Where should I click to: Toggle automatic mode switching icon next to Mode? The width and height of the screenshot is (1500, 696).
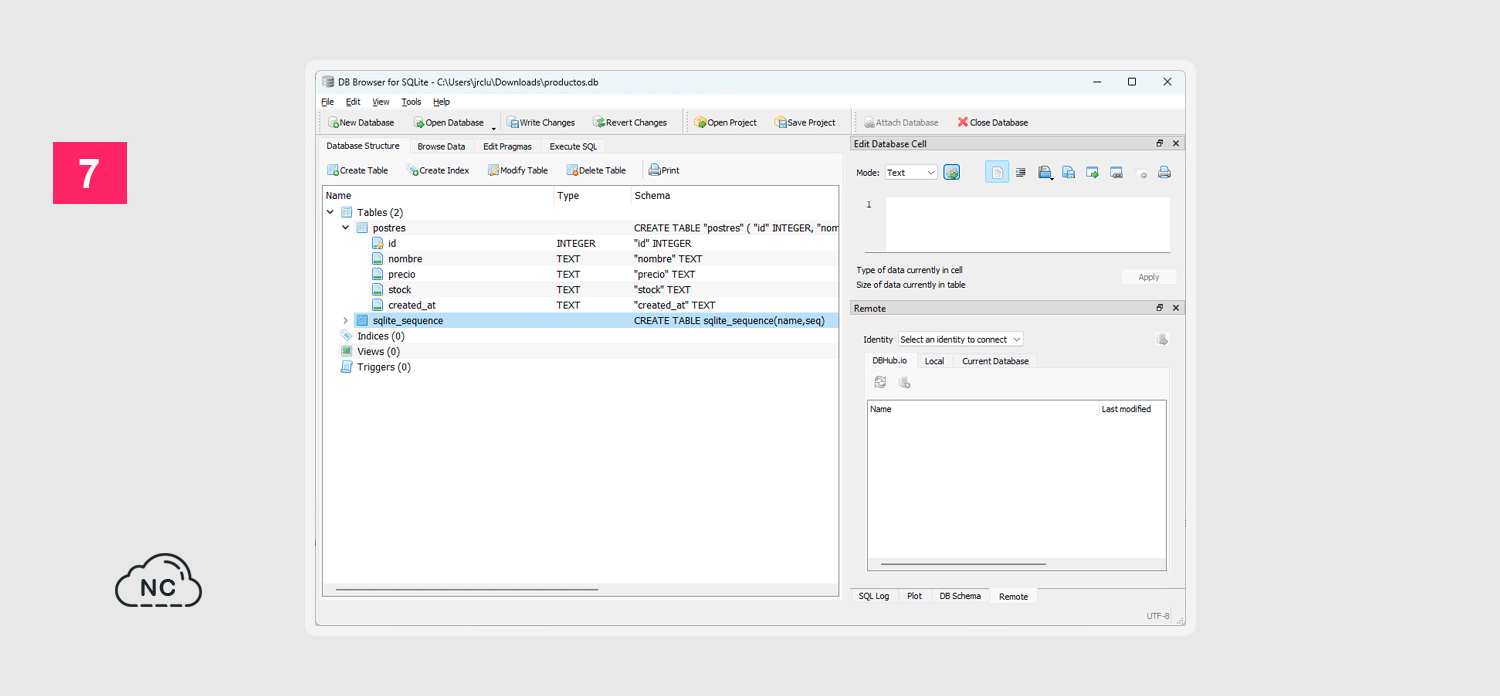coord(952,173)
